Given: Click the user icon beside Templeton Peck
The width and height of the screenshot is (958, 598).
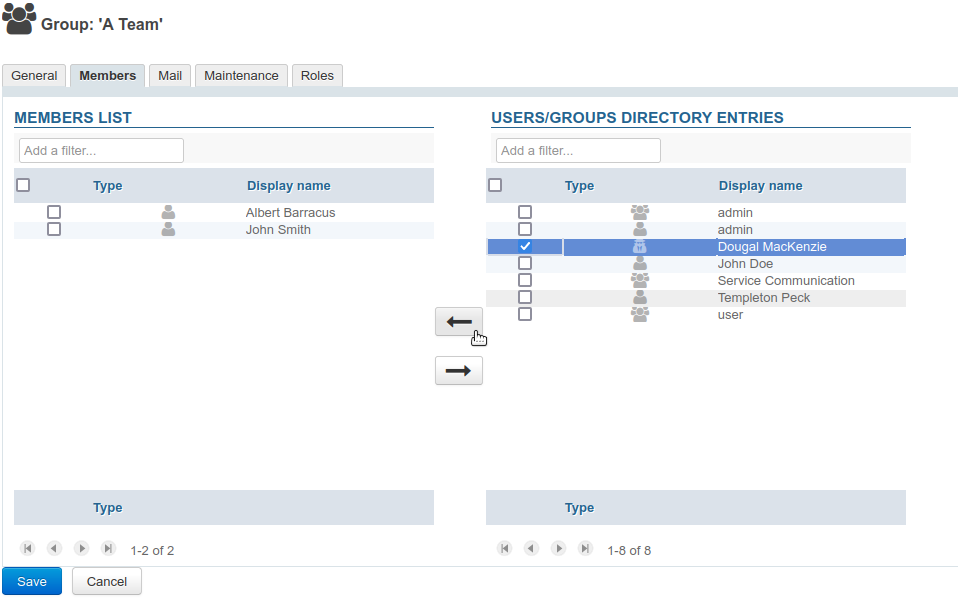Looking at the screenshot, I should tap(640, 298).
